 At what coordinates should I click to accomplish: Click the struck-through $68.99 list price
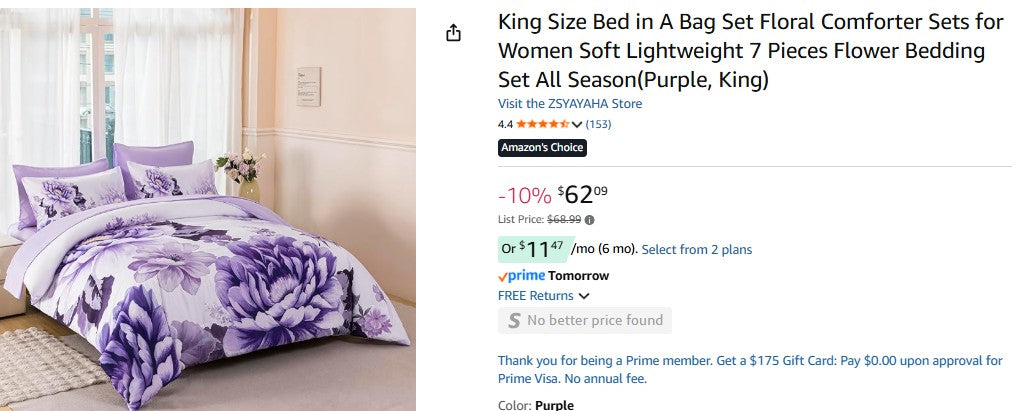coord(564,220)
